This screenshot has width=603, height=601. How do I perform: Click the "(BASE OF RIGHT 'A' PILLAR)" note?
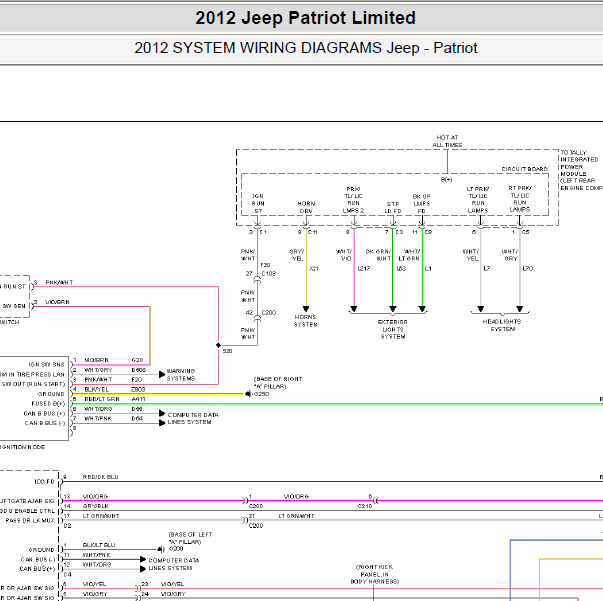pyautogui.click(x=278, y=383)
